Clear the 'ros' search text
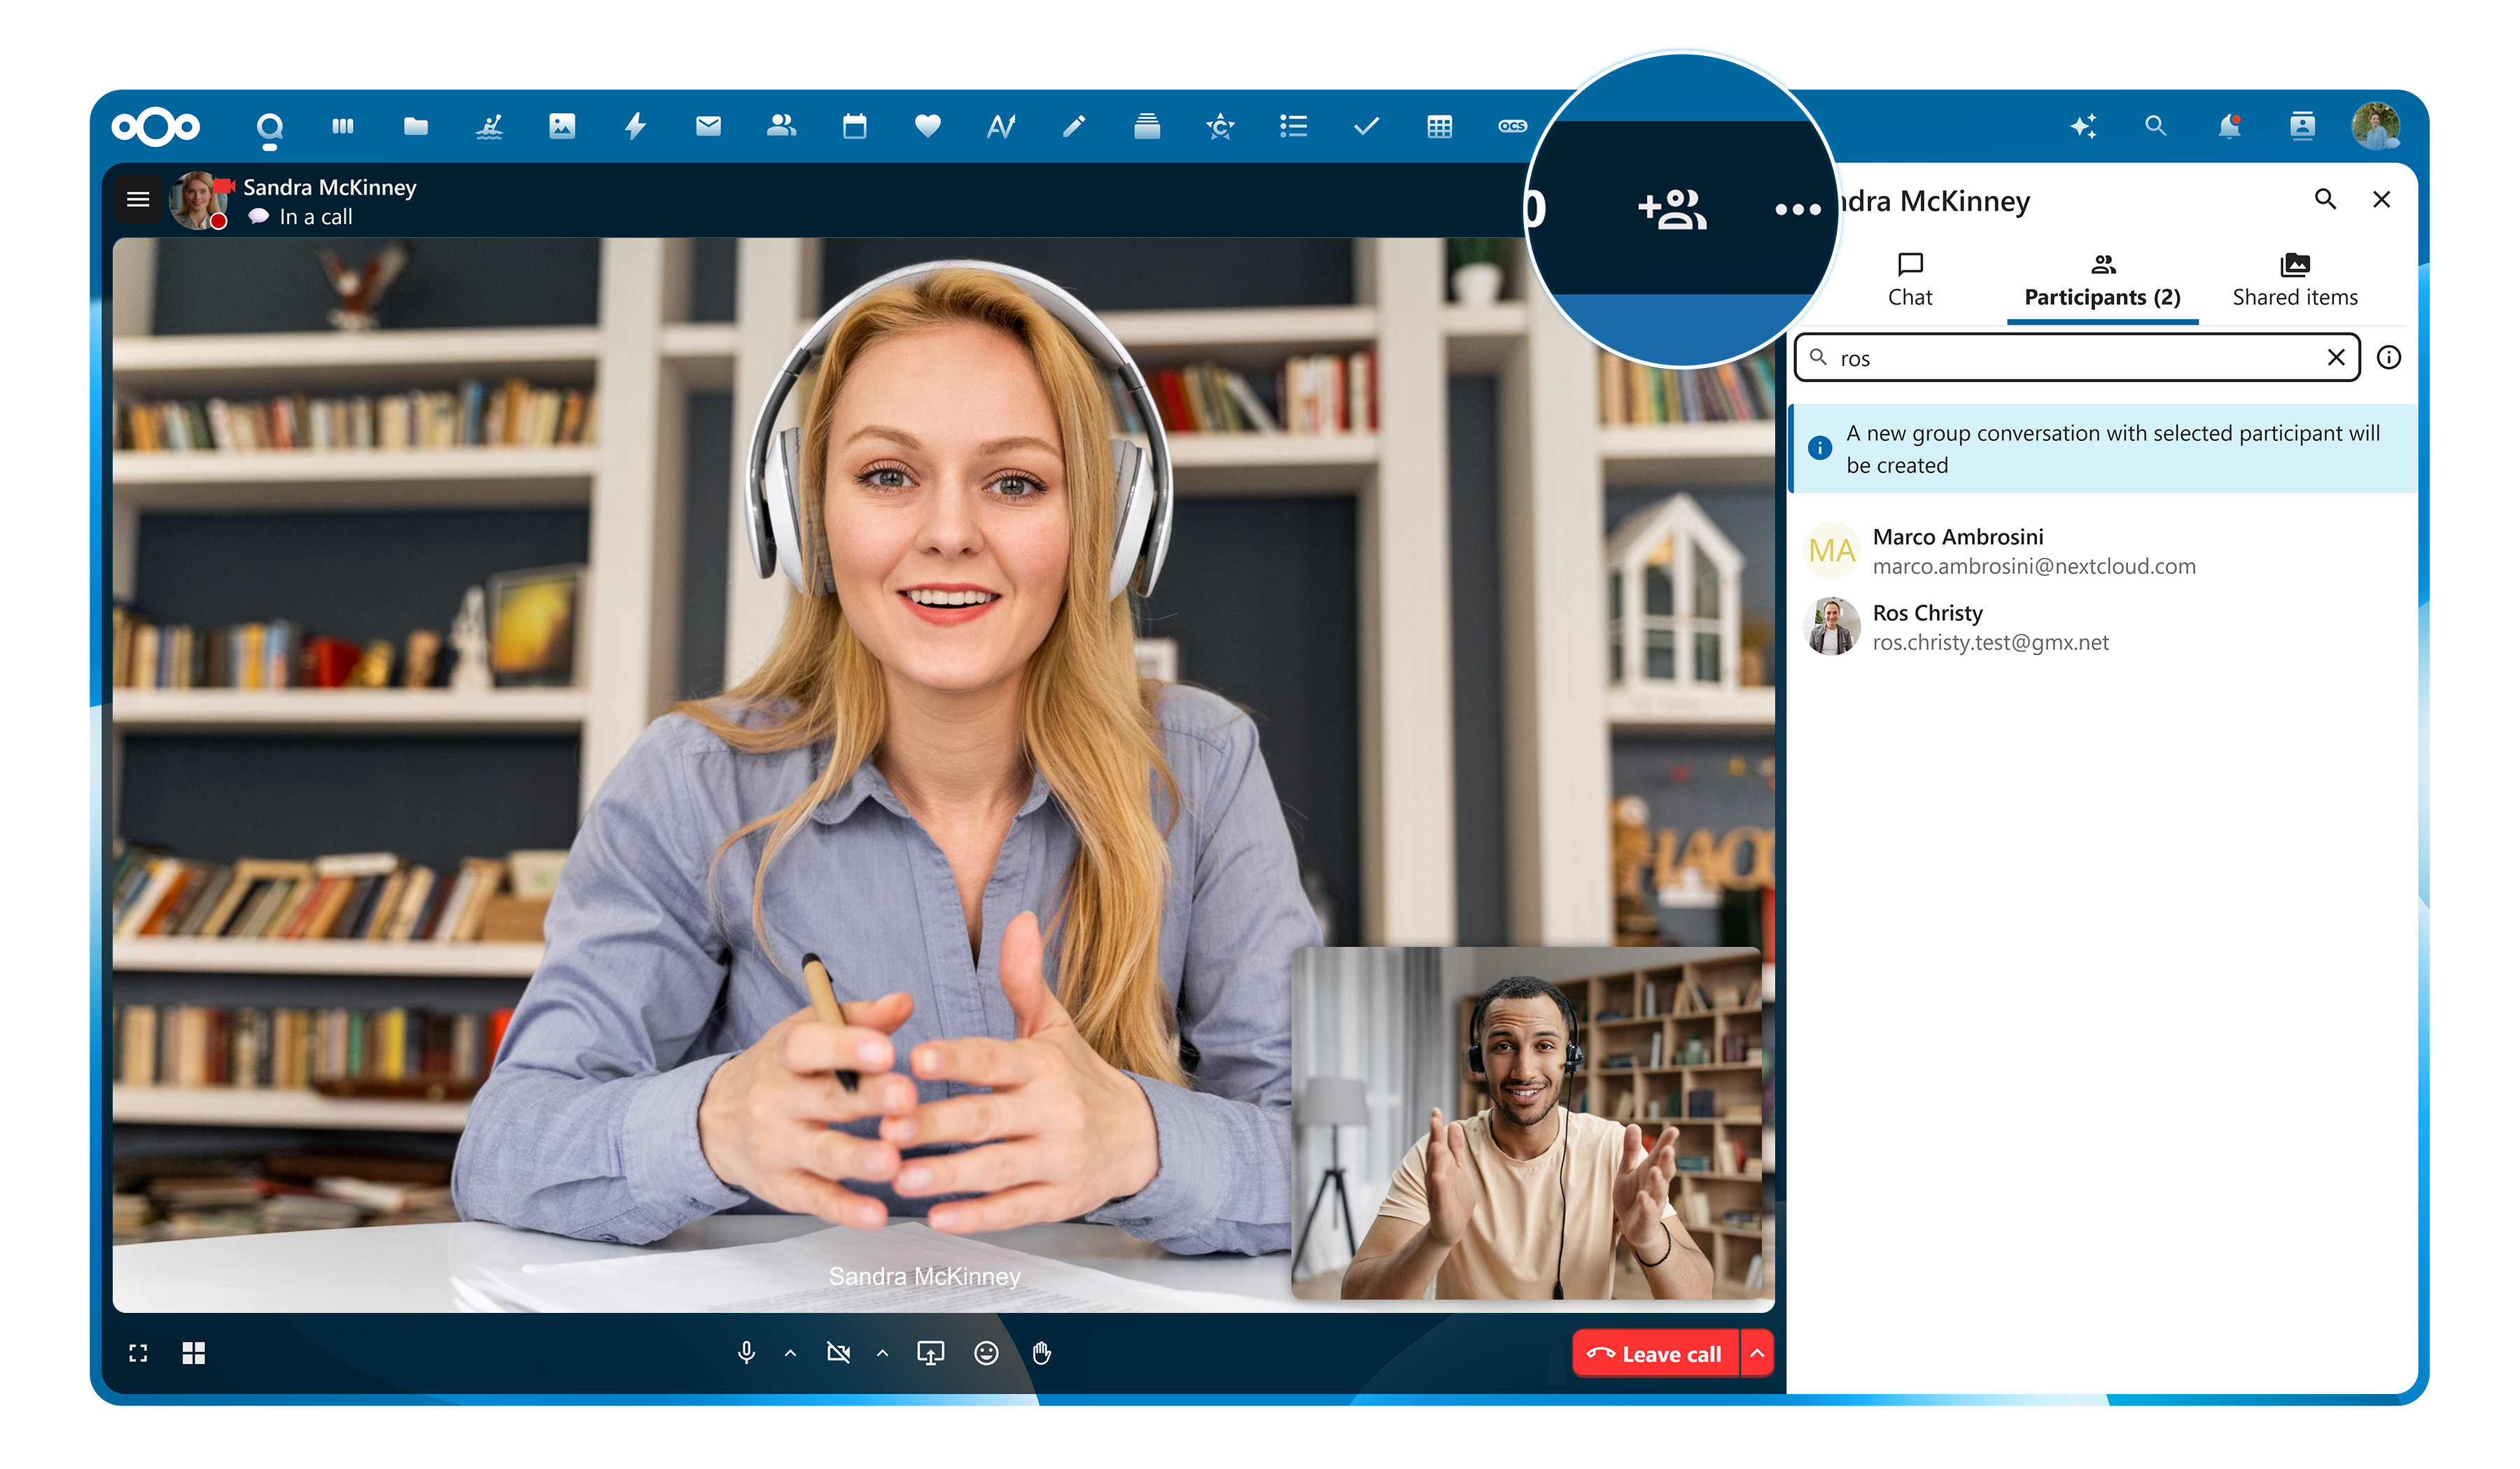Screen dimensions: 2520x1469 (x=2337, y=357)
